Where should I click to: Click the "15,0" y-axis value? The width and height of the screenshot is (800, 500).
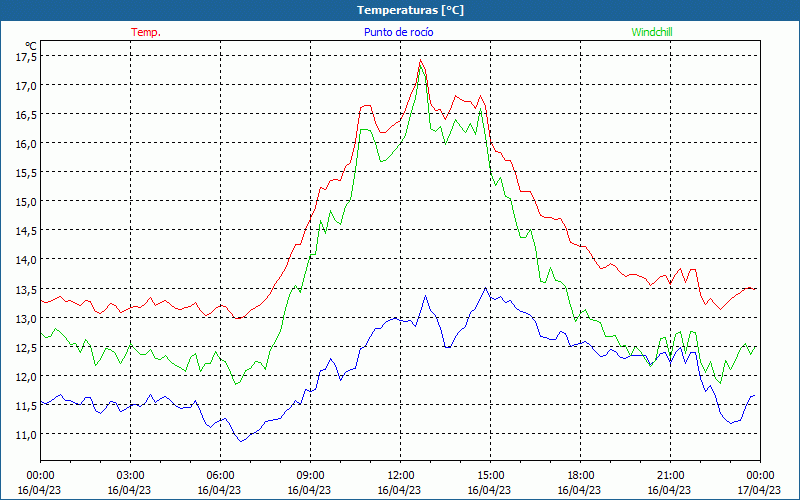point(26,202)
